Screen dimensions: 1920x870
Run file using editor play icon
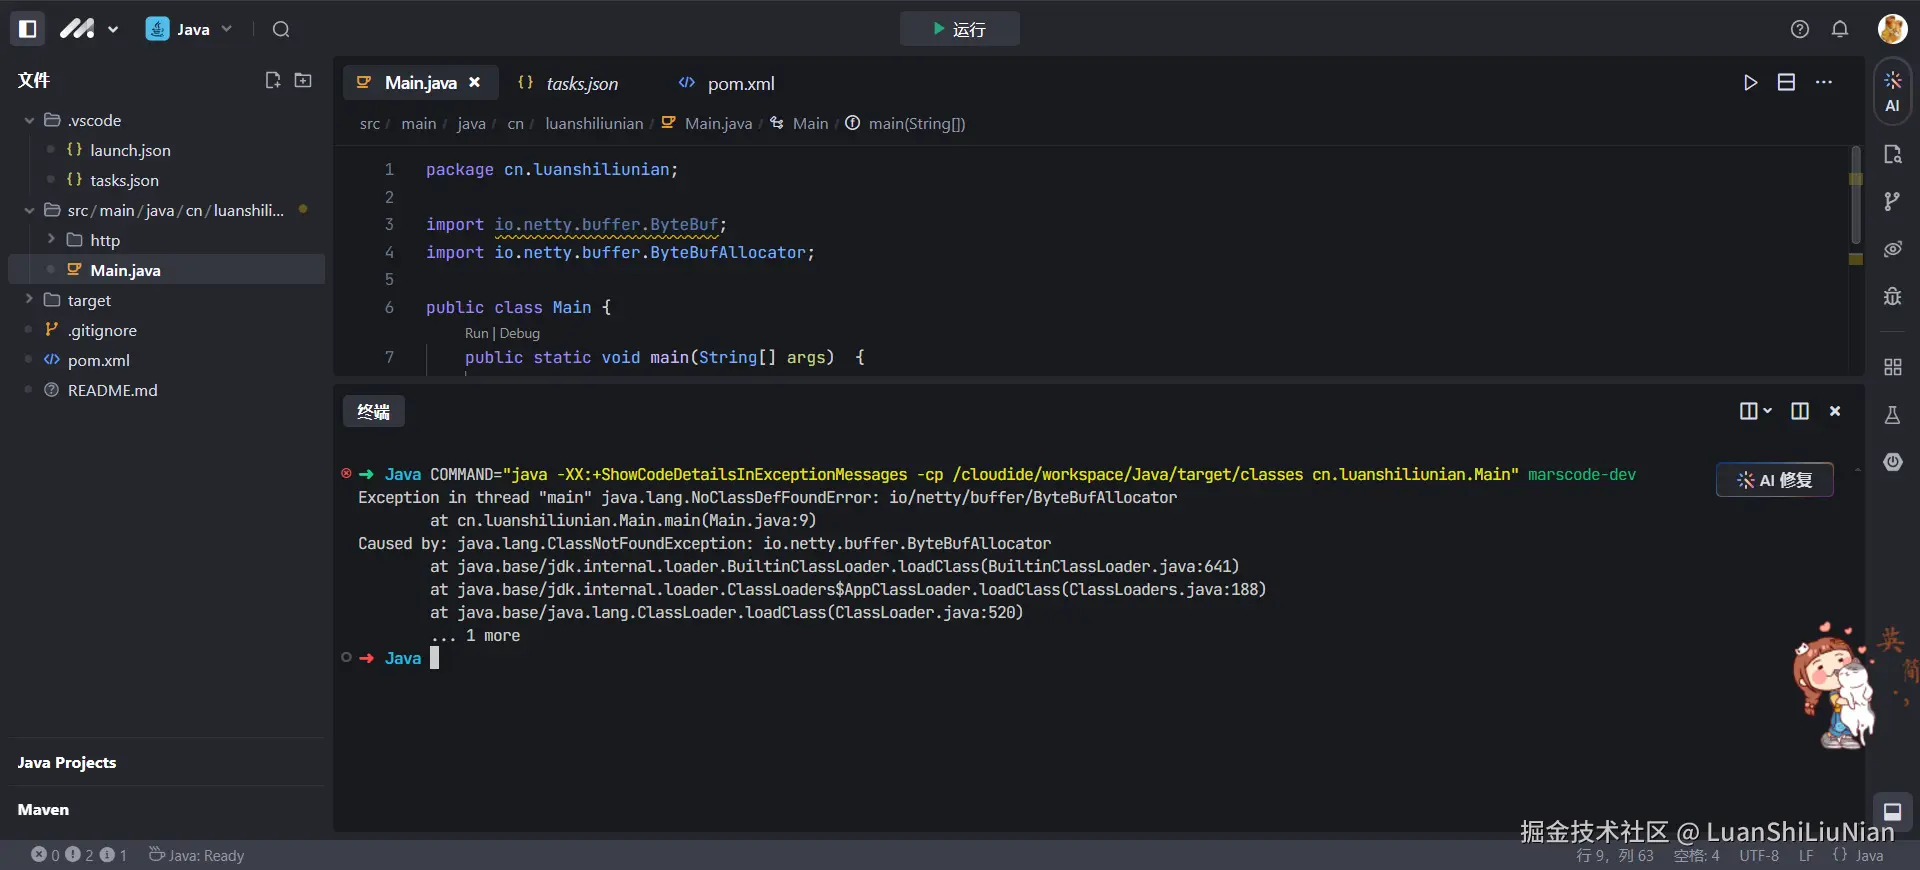1750,83
